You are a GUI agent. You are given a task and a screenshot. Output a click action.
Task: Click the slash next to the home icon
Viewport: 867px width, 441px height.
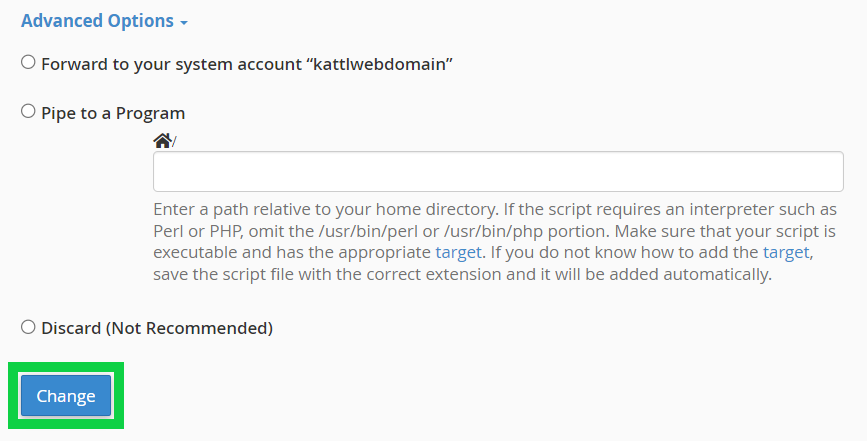[x=174, y=142]
